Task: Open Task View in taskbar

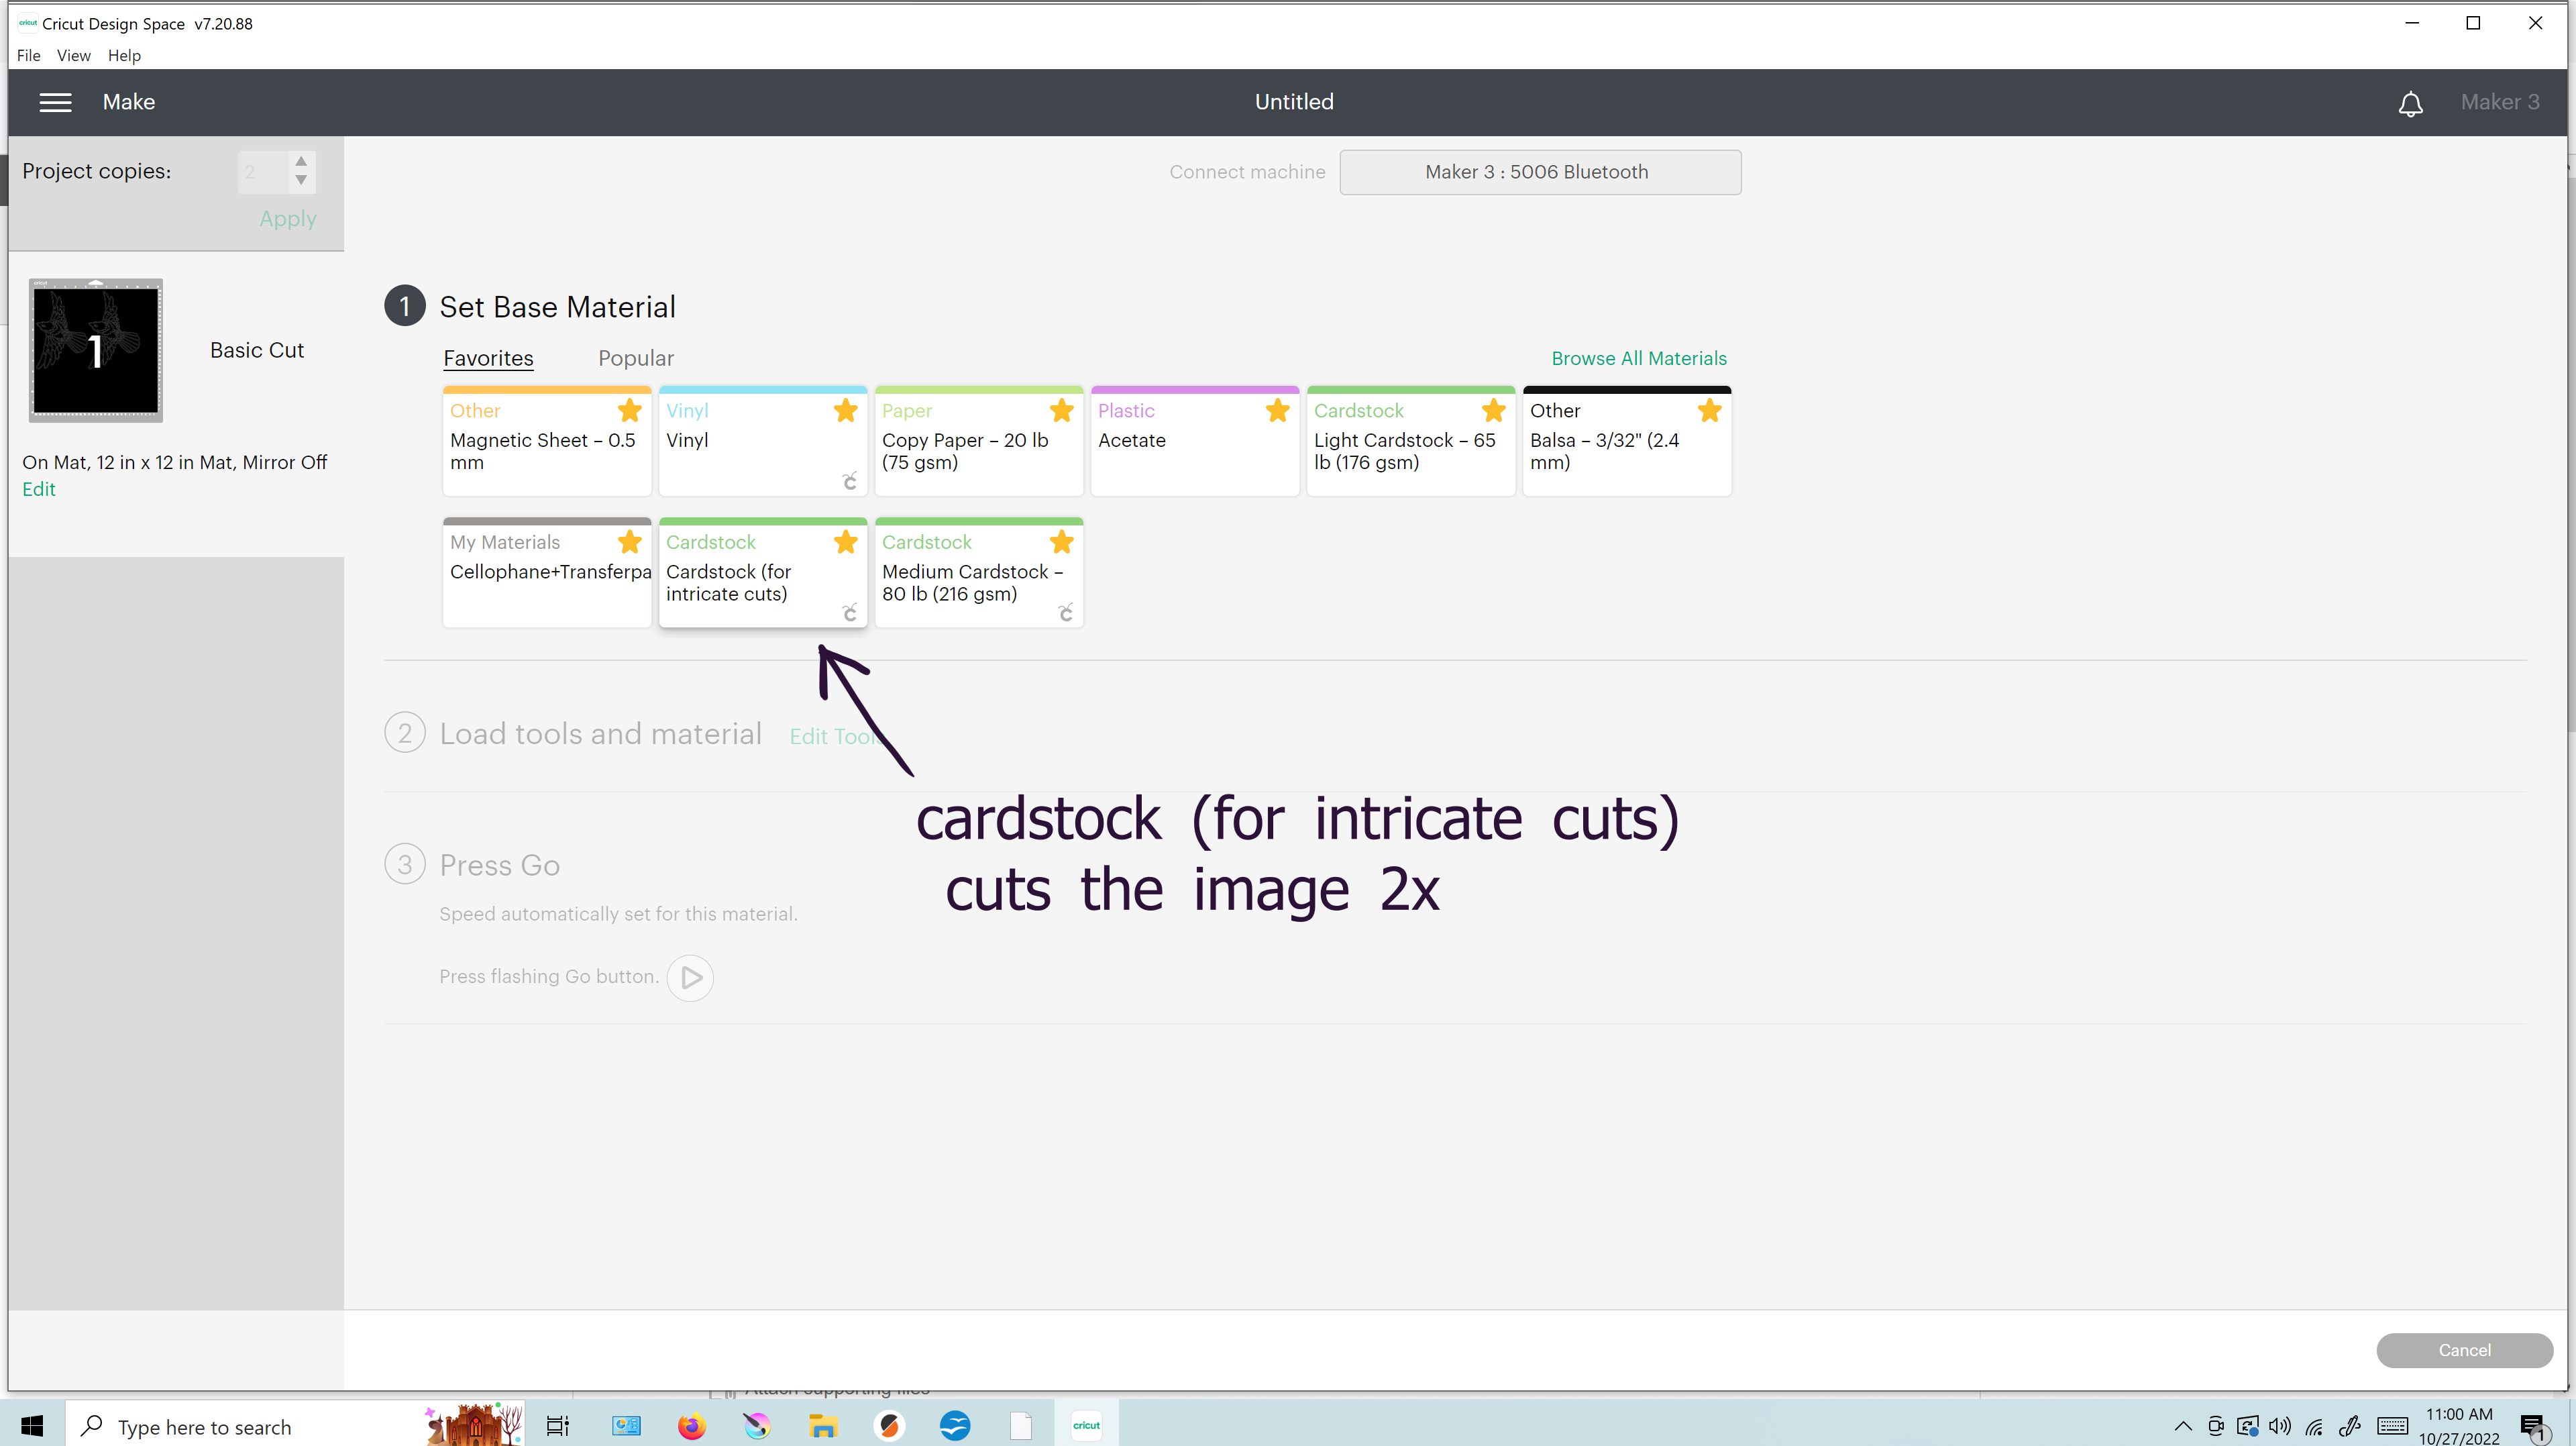Action: (x=557, y=1425)
